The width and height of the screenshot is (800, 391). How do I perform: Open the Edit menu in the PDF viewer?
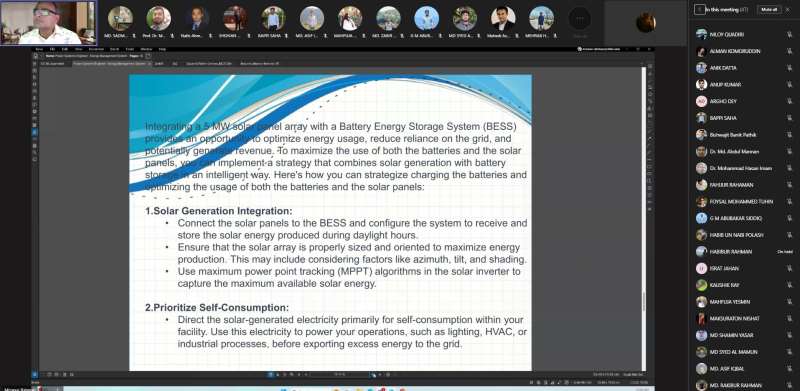(x=65, y=49)
